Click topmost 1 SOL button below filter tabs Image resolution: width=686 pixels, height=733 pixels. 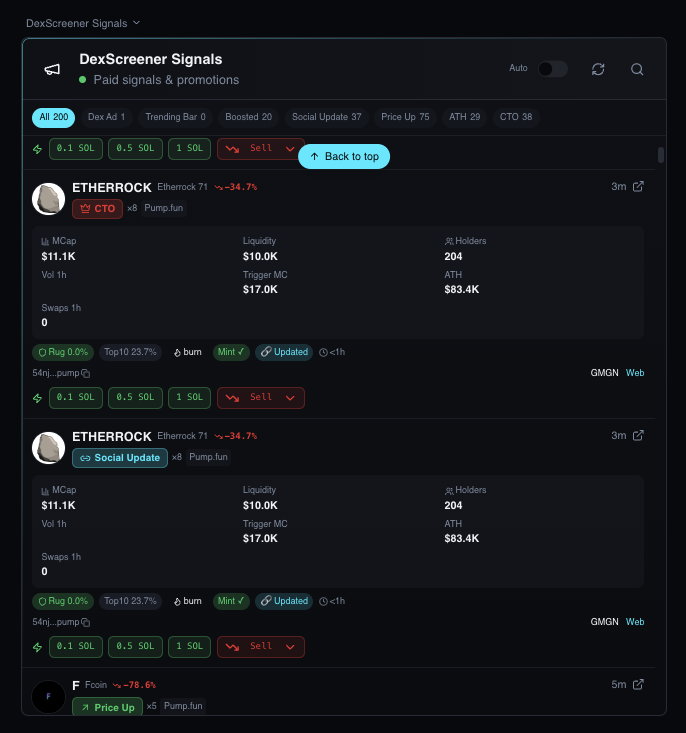click(189, 149)
